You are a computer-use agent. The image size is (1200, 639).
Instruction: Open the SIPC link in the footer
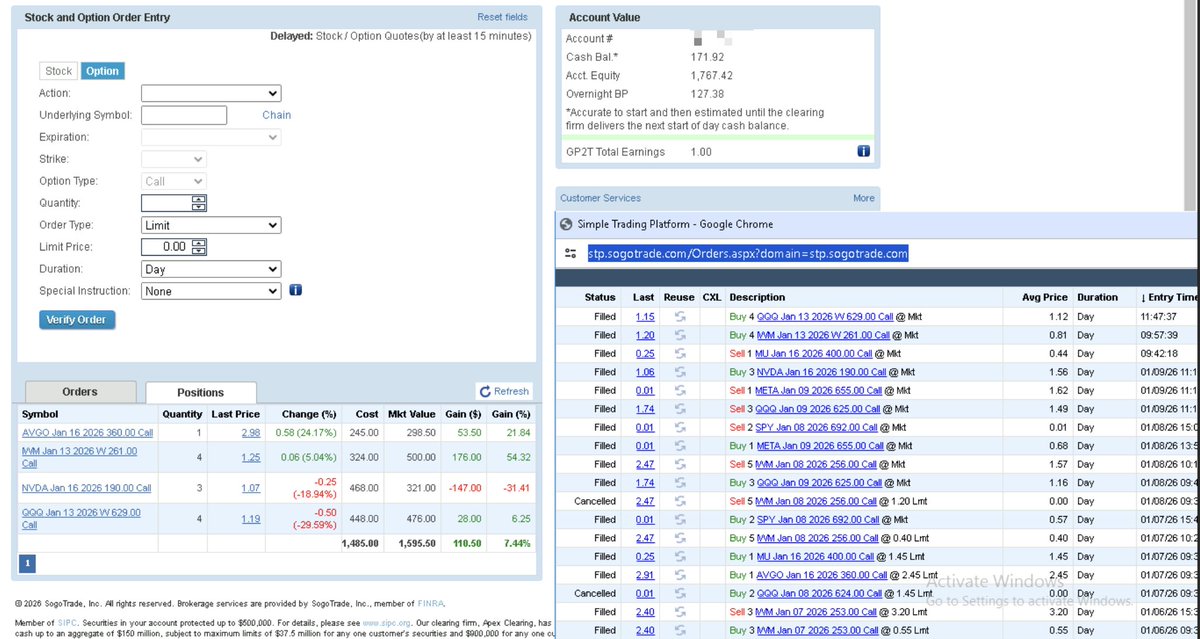pos(66,622)
